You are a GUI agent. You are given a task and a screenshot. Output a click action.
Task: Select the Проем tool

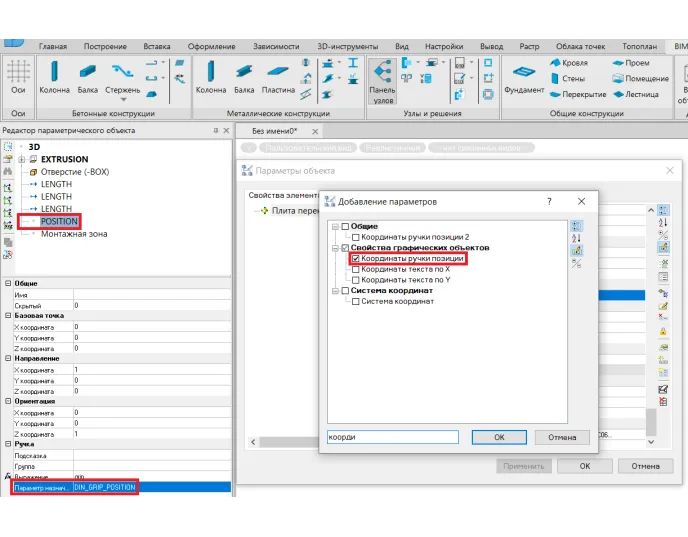(631, 63)
